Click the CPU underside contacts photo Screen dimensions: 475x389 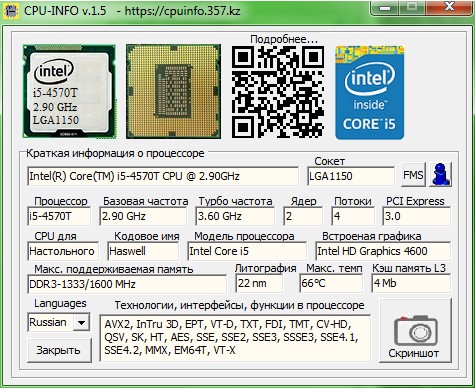click(173, 91)
